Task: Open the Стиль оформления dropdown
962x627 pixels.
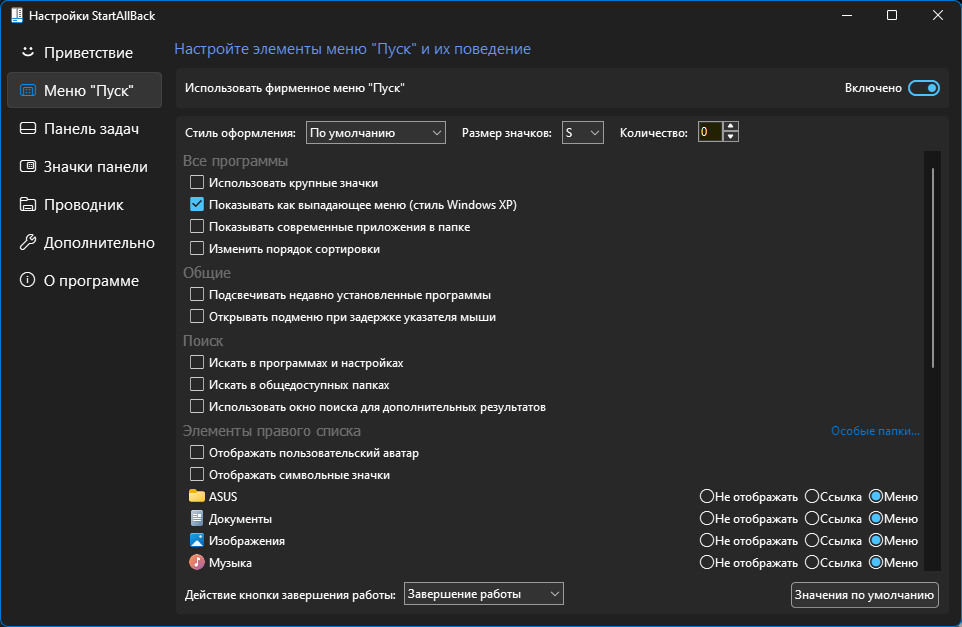Action: (x=375, y=133)
